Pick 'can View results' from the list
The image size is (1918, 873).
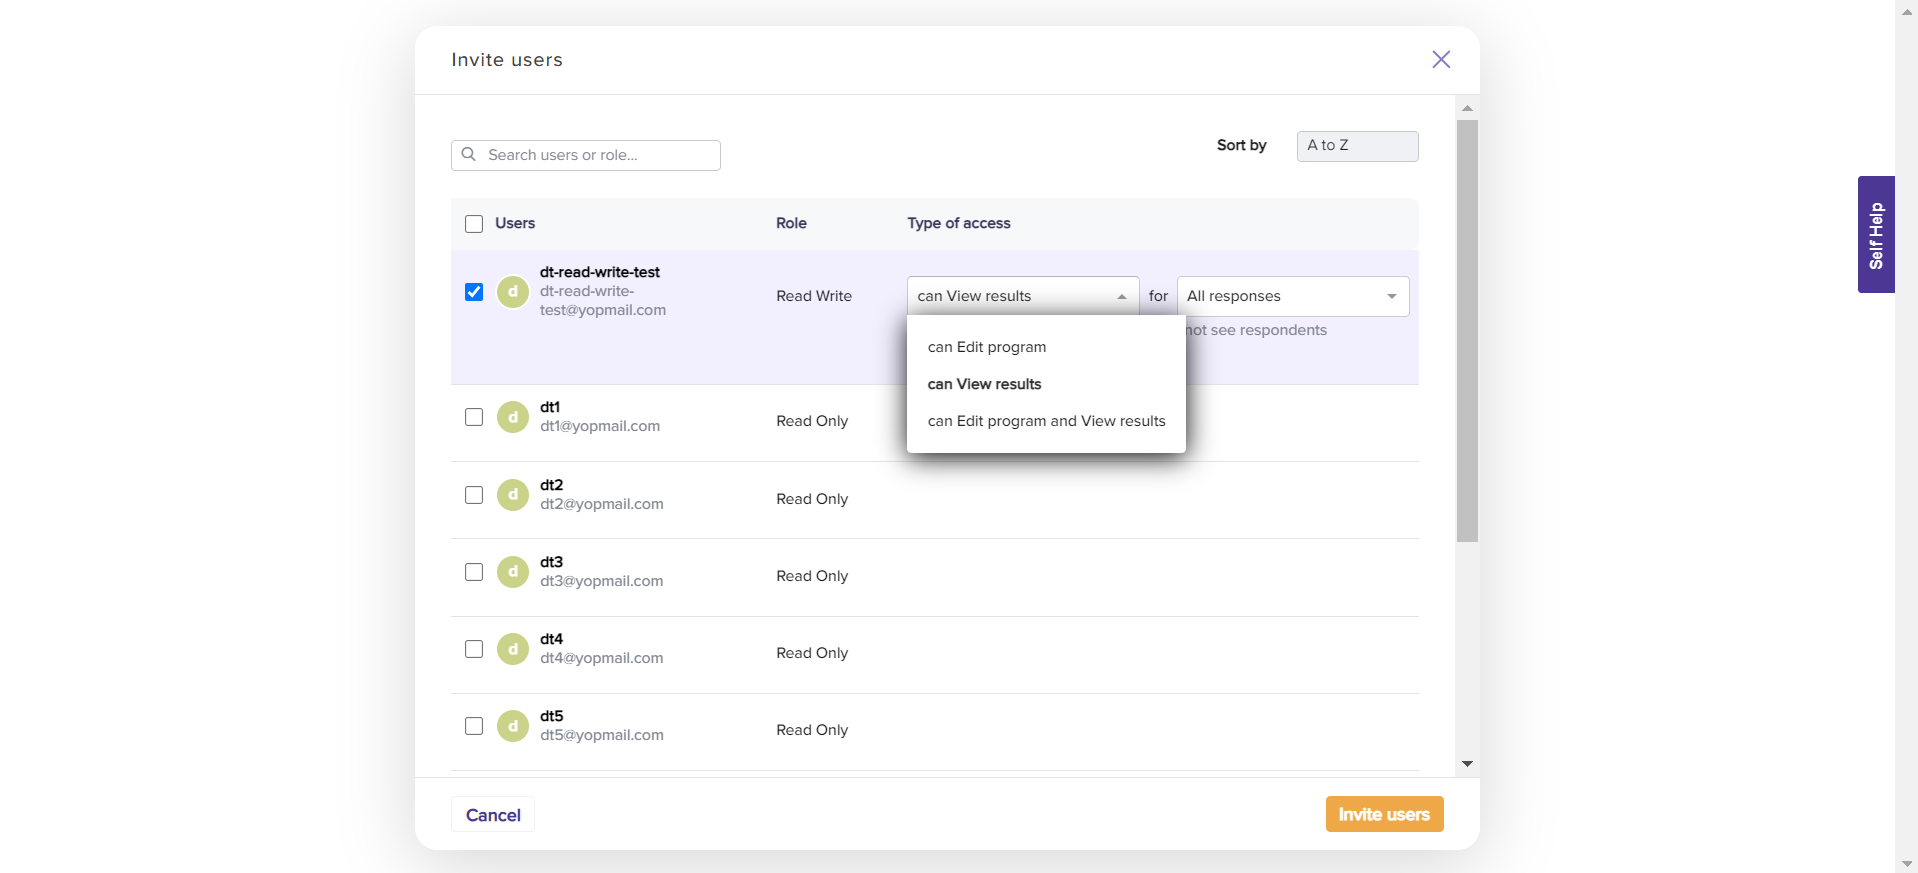coord(984,384)
